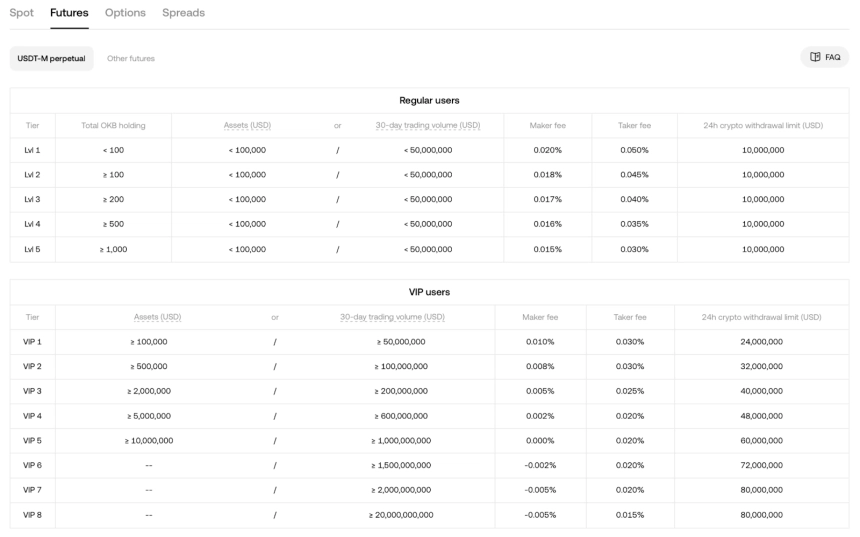Select the Futures tab
860x537 pixels.
69,13
